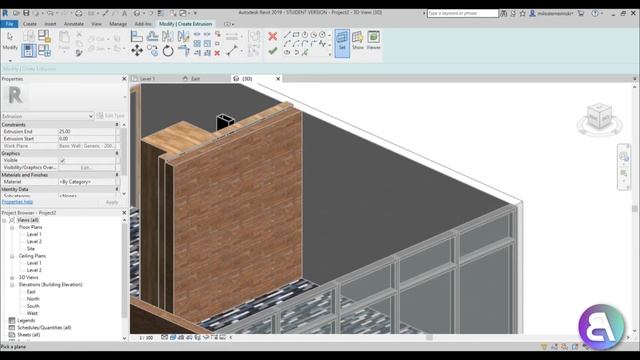
Task: Collapse Views (all) in Project Browser
Action: (x=4, y=220)
